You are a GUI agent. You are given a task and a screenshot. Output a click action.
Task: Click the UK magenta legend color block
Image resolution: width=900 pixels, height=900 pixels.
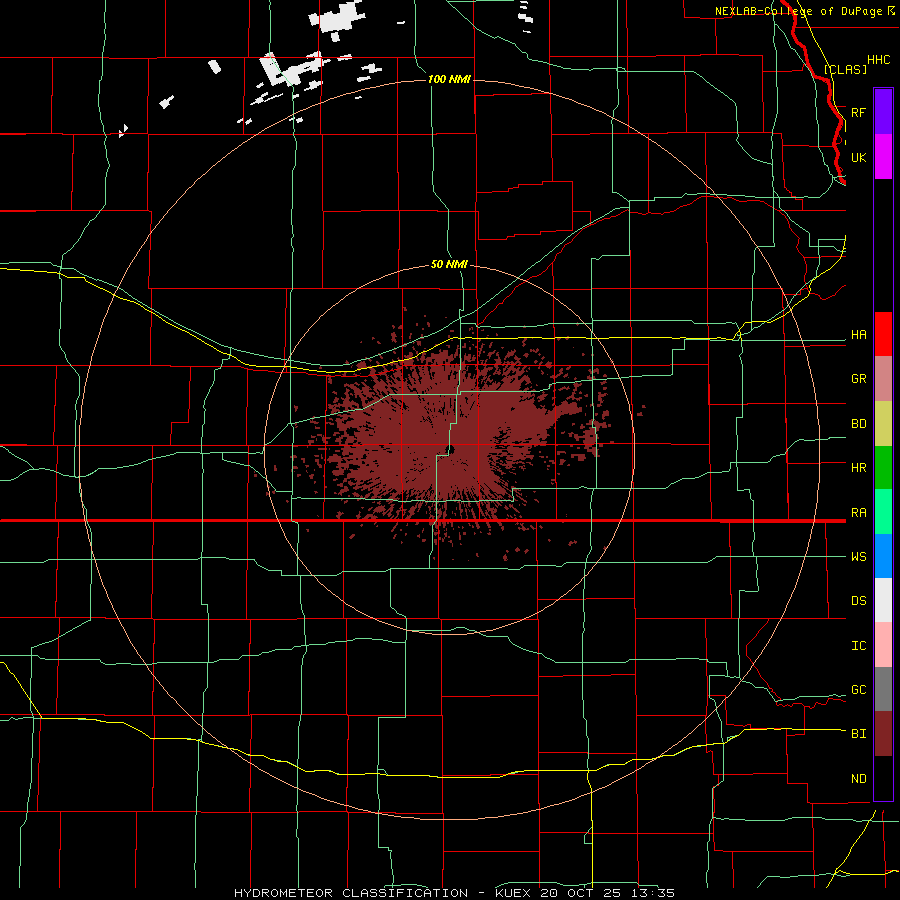point(883,157)
